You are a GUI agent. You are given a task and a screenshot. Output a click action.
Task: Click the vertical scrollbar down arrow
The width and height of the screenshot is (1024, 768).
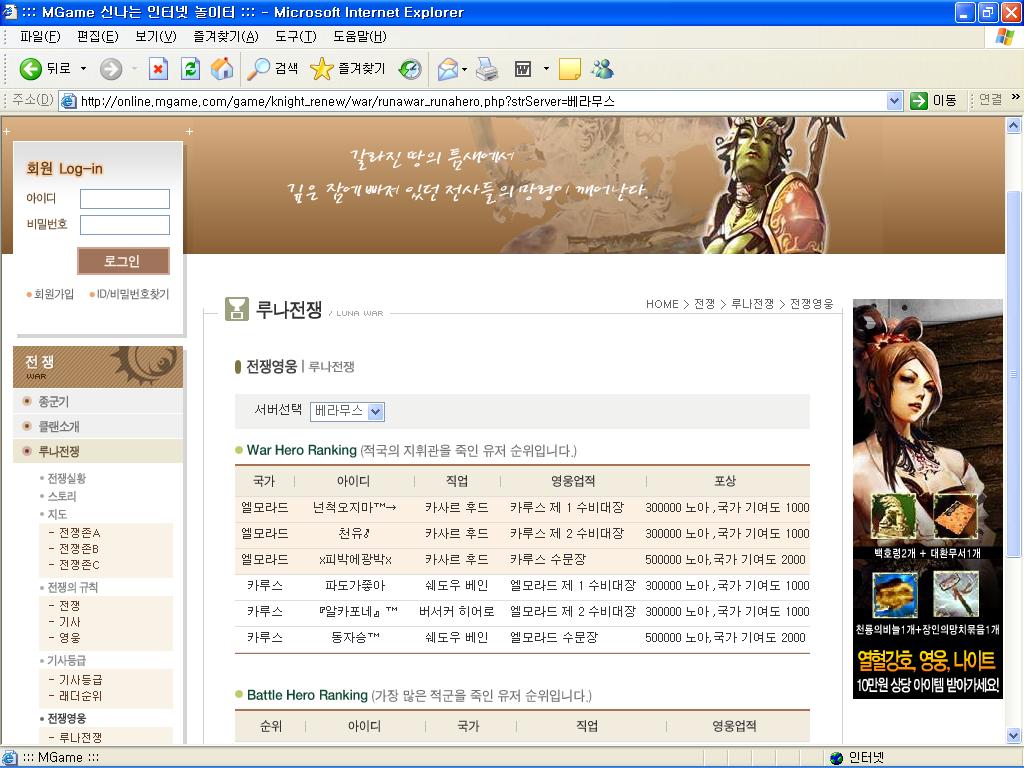click(1014, 735)
